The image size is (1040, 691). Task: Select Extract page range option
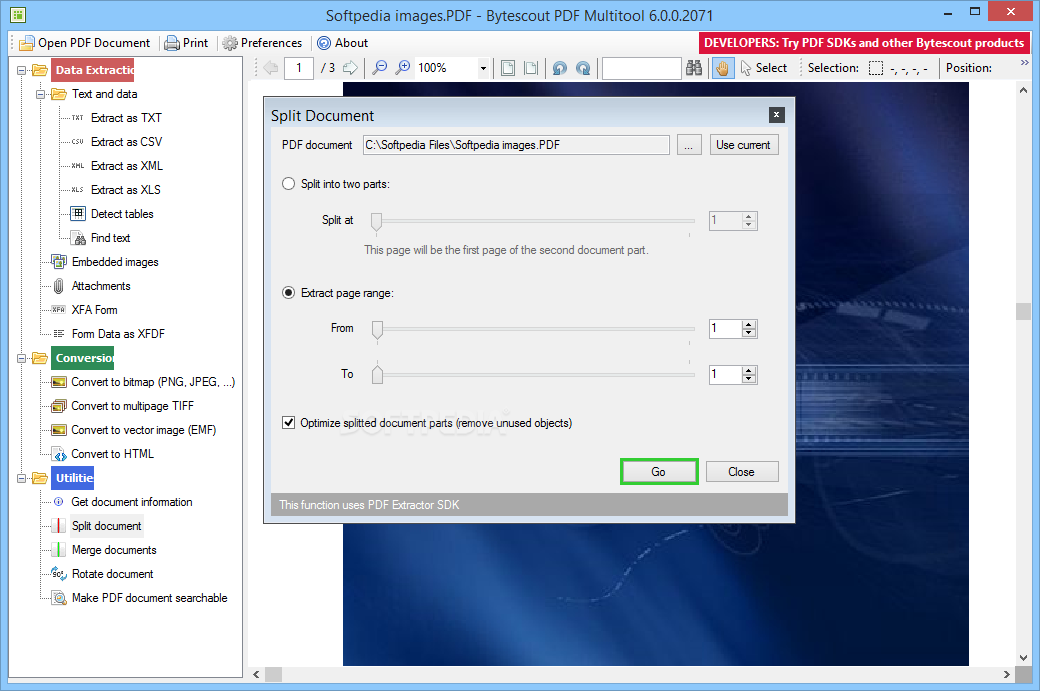click(289, 292)
